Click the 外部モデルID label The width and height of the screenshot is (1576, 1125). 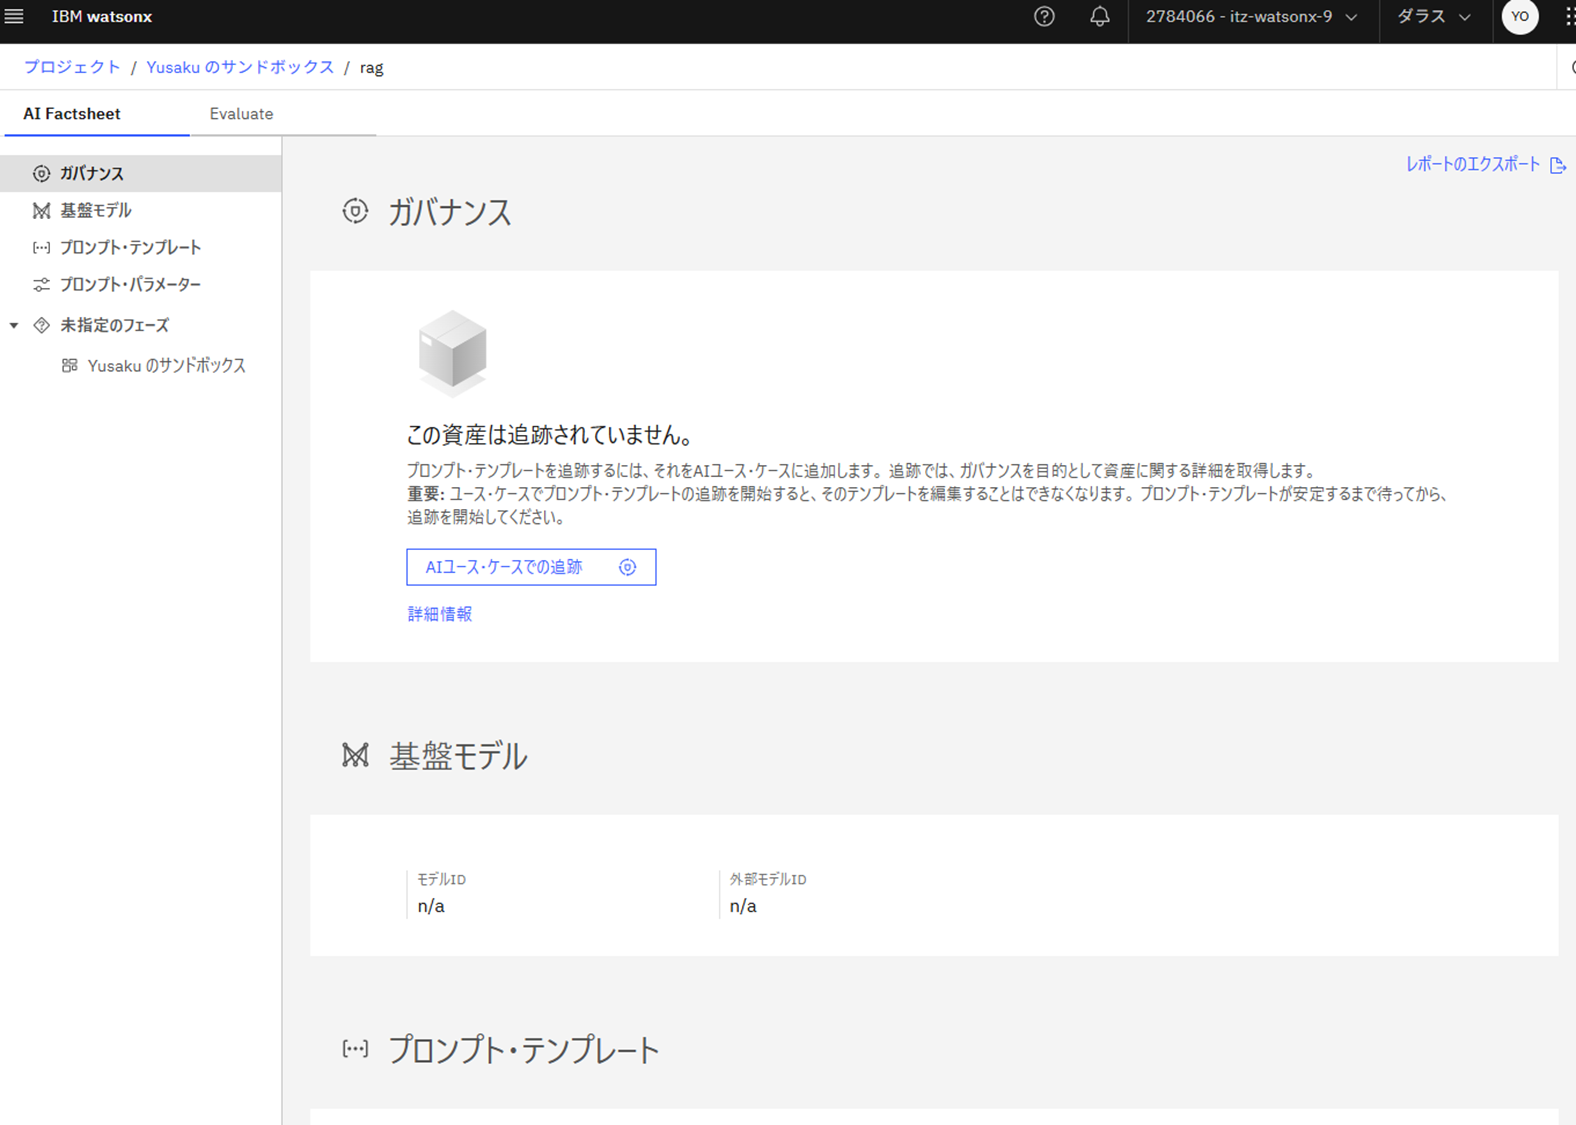pyautogui.click(x=768, y=879)
